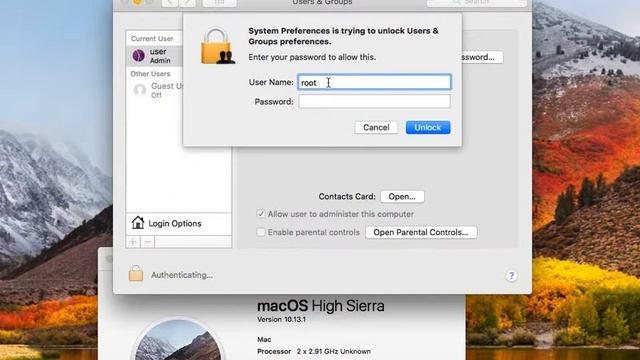This screenshot has width=640, height=360.
Task: Click the 'Current User' header text
Action: pos(152,38)
